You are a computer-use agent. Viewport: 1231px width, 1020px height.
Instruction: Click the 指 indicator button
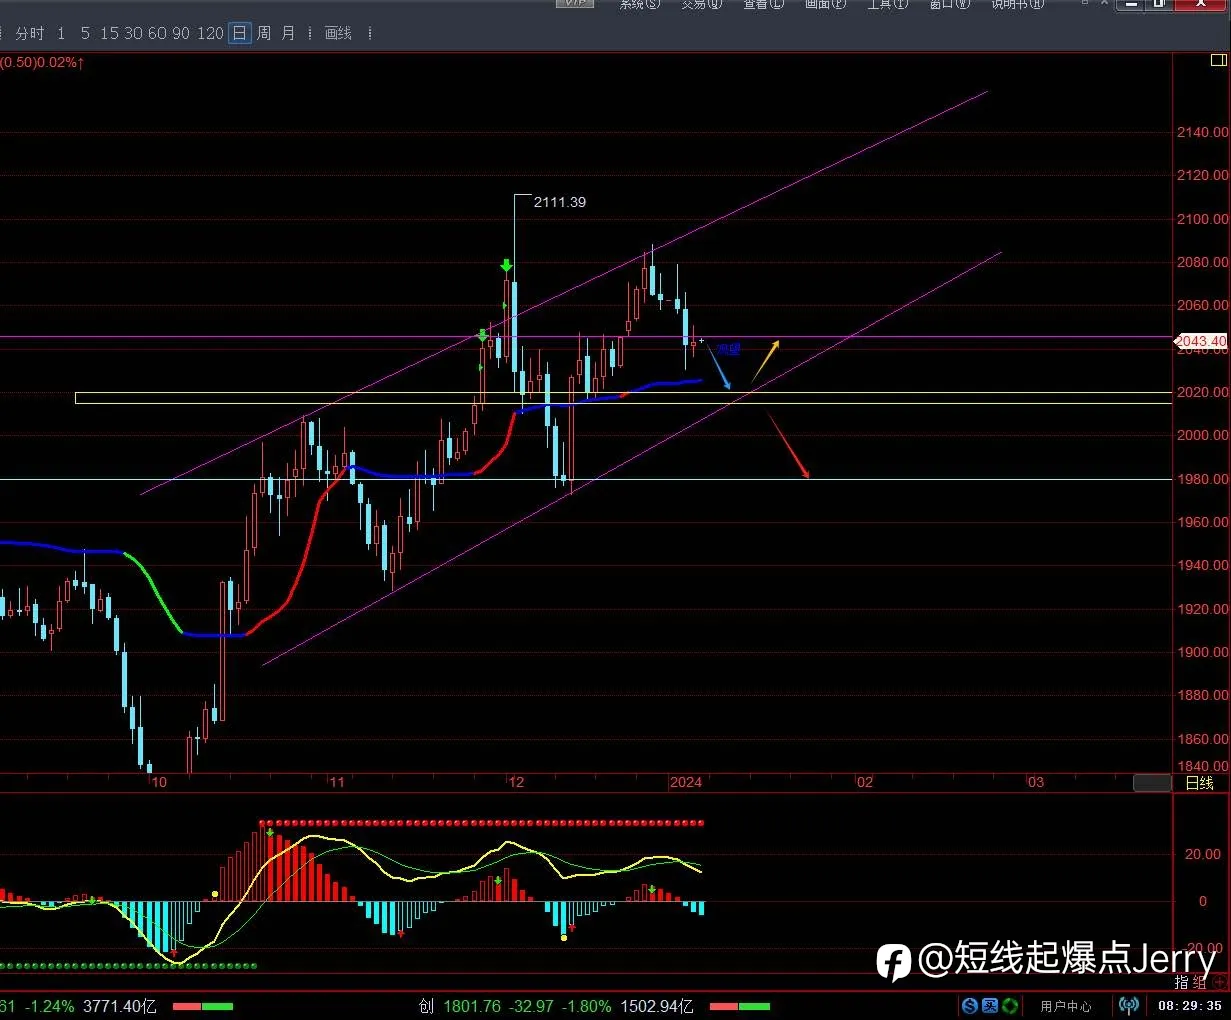(1182, 983)
